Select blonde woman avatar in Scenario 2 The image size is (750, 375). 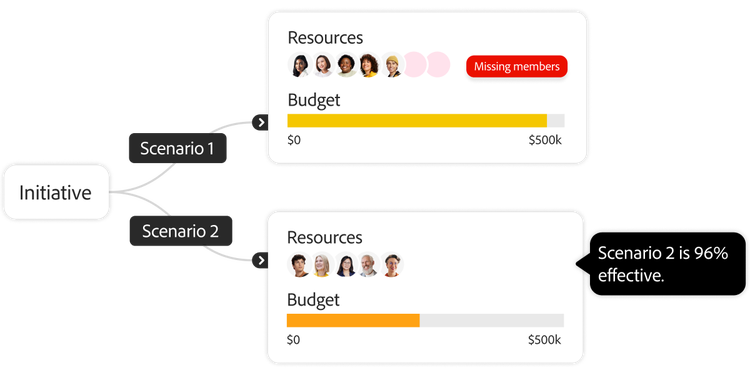pos(322,265)
